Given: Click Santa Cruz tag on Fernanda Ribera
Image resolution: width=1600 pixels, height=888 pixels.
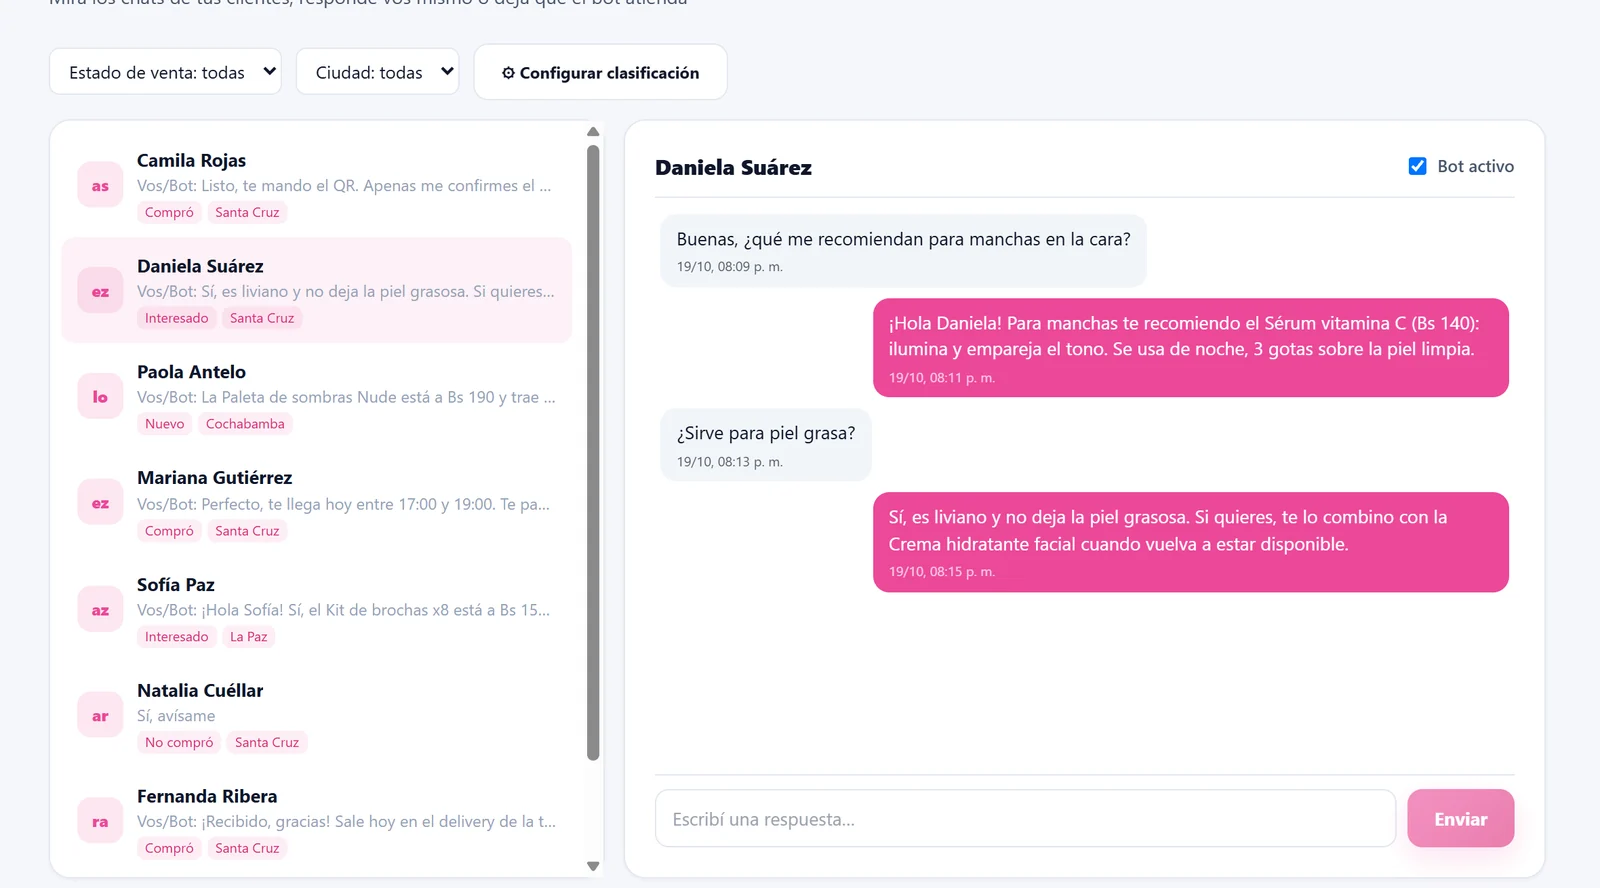Looking at the screenshot, I should [x=247, y=849].
